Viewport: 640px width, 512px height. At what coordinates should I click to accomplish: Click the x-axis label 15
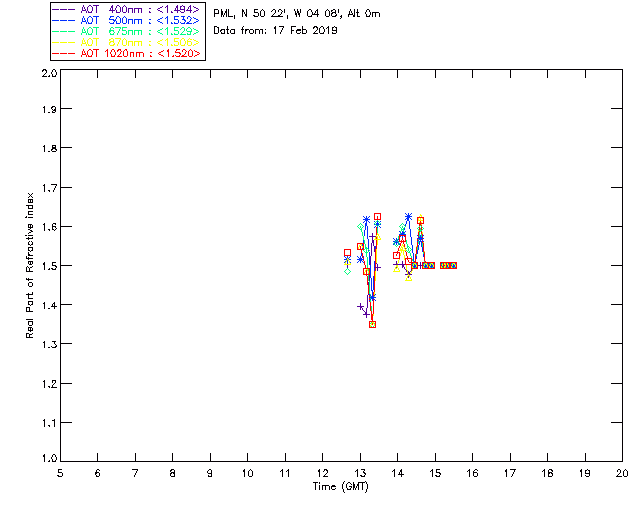click(x=435, y=473)
